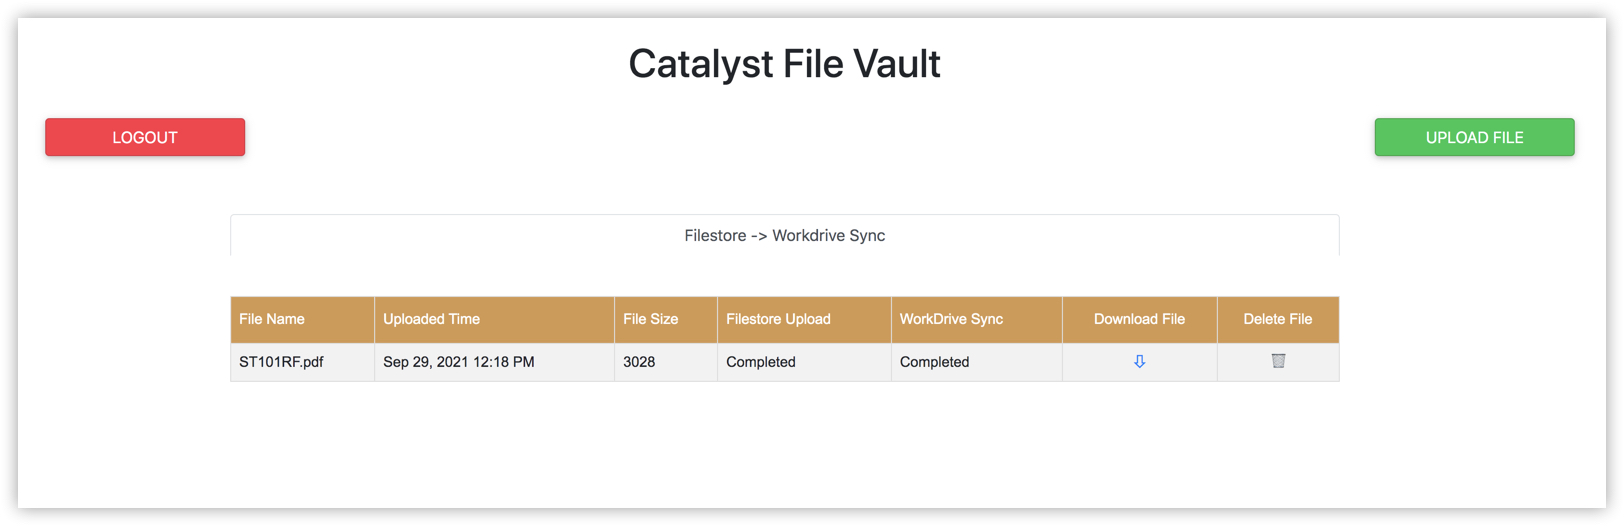Select the Filestore -> Workdrive Sync heading

(784, 236)
